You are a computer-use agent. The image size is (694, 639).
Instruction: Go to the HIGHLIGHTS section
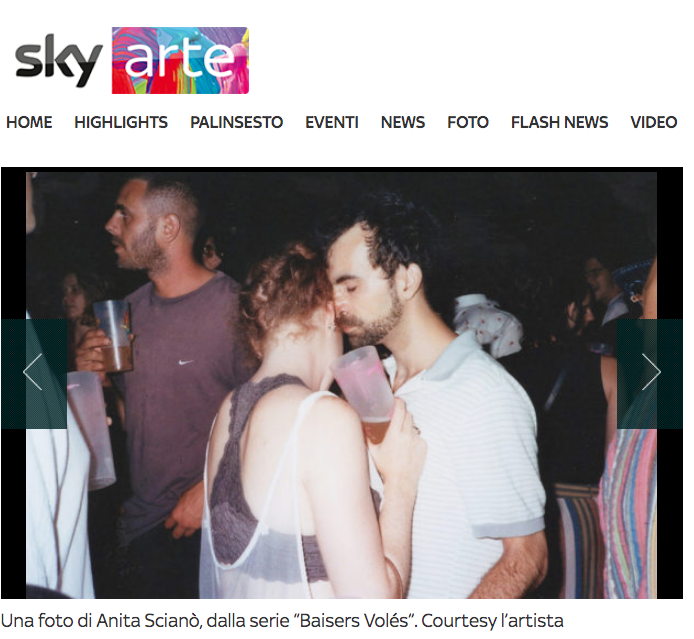pyautogui.click(x=121, y=122)
